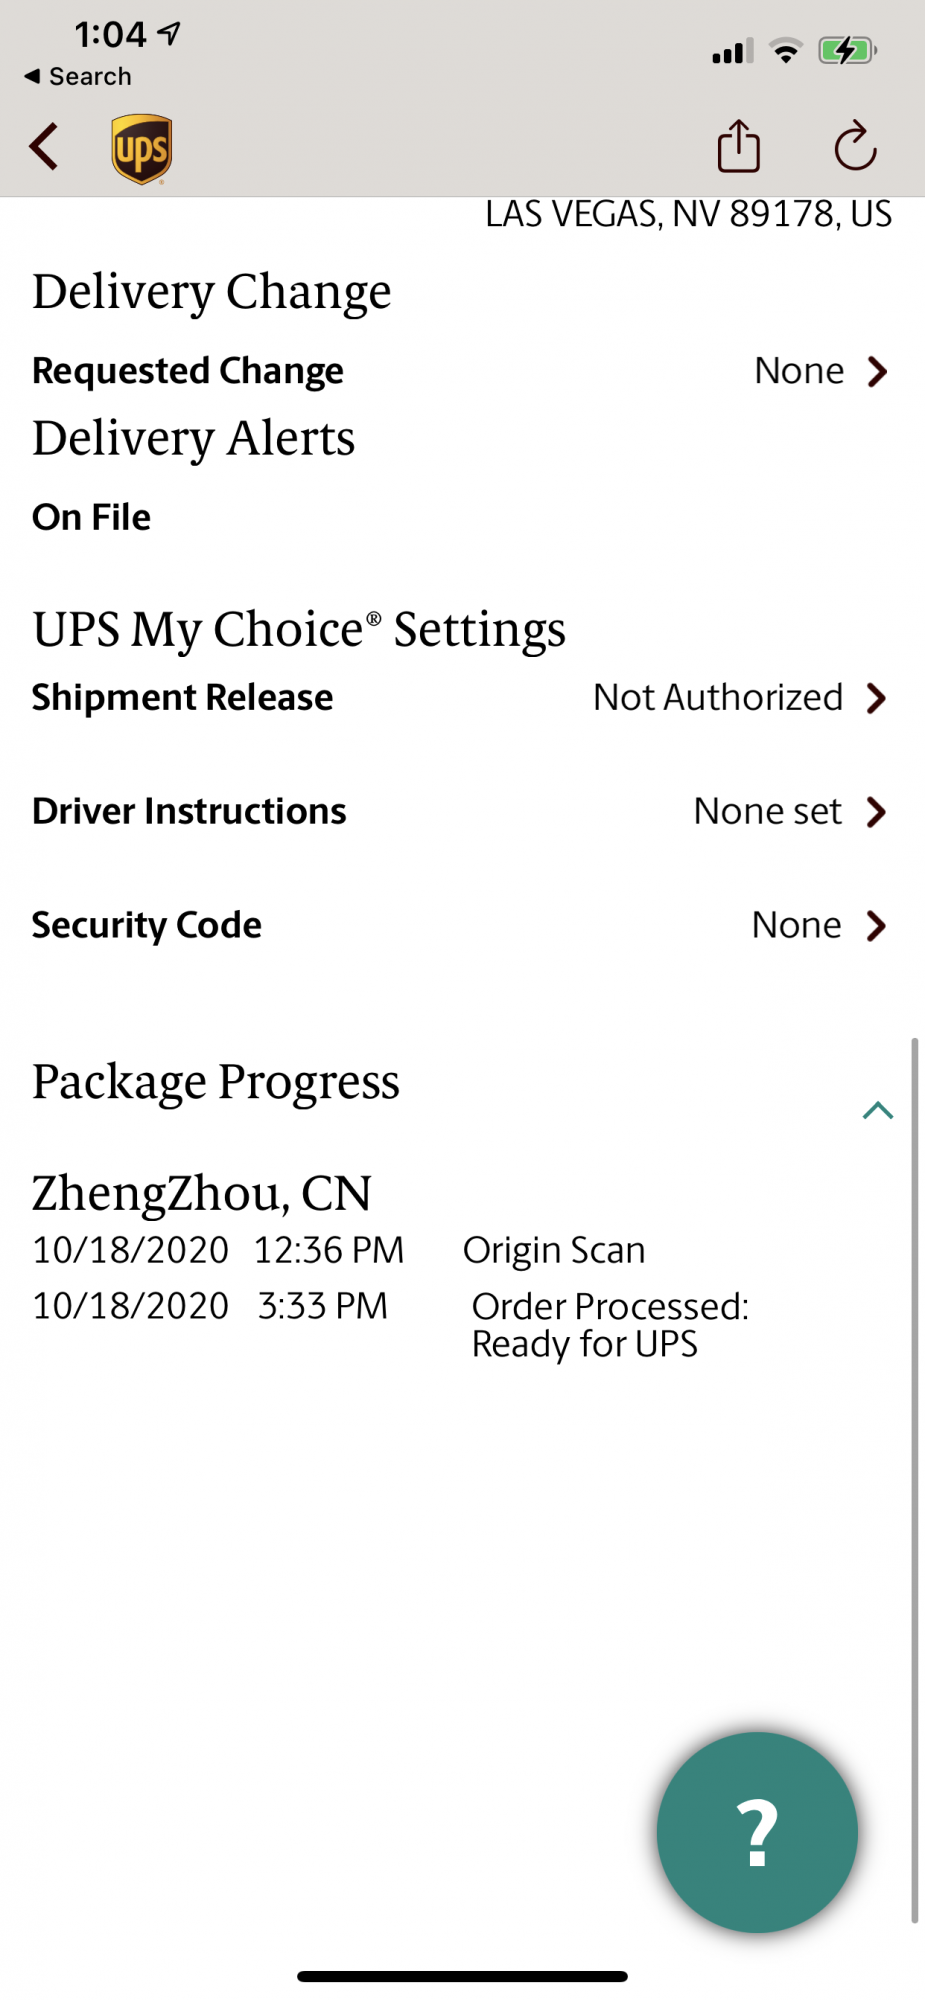Viewport: 925px width, 2000px height.
Task: Open Shipment Release chevron
Action: 877,698
